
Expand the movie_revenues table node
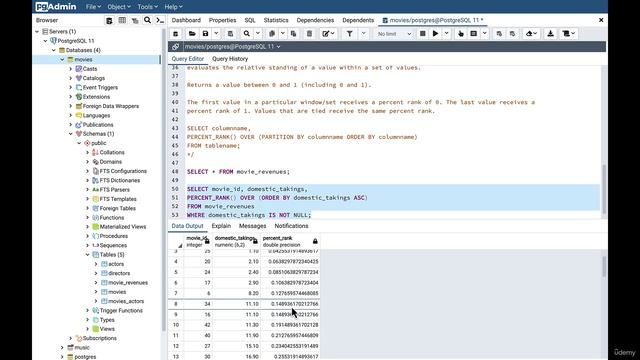tap(96, 282)
